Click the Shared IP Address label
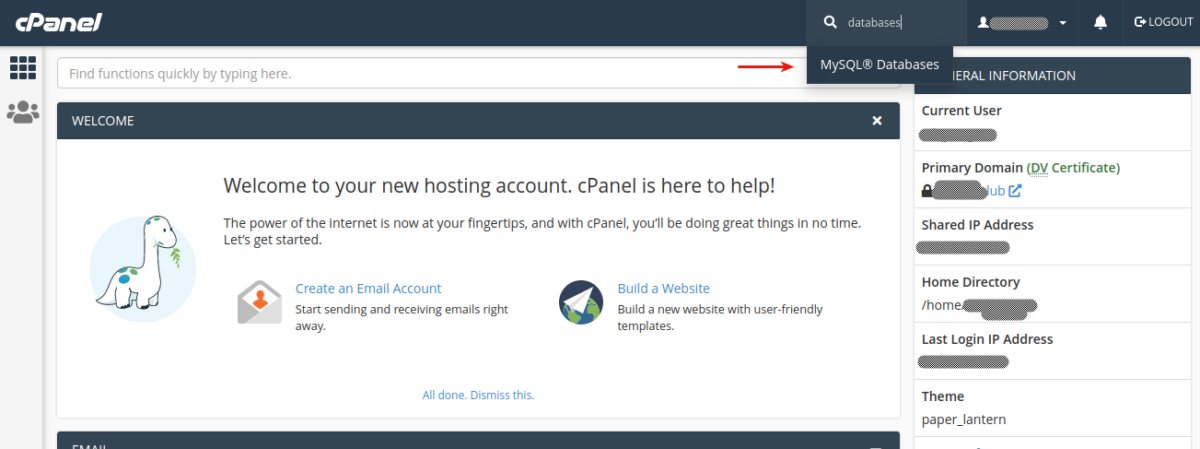Screen dimensions: 1200x449 (x=977, y=225)
